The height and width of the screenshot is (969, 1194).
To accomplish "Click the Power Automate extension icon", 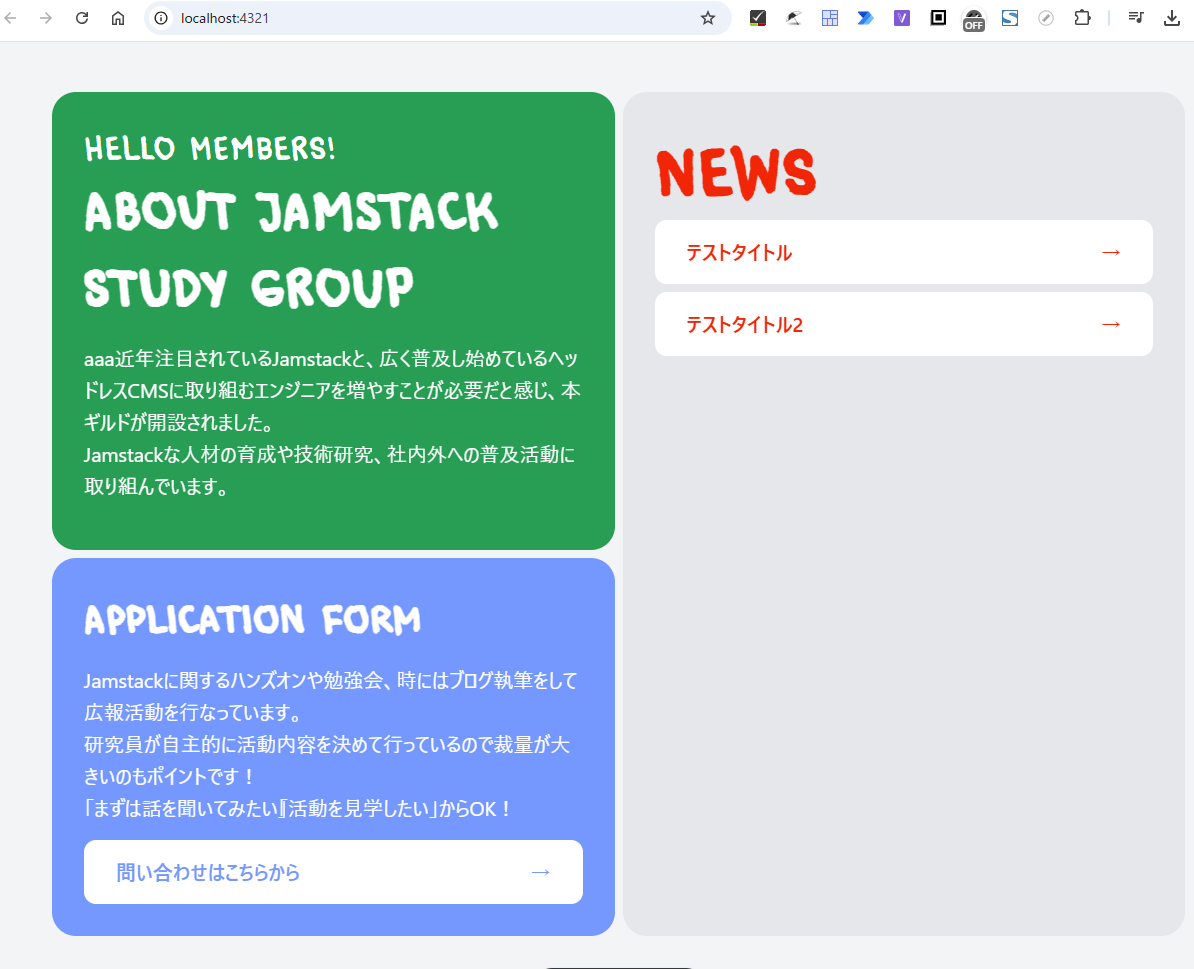I will coord(865,18).
